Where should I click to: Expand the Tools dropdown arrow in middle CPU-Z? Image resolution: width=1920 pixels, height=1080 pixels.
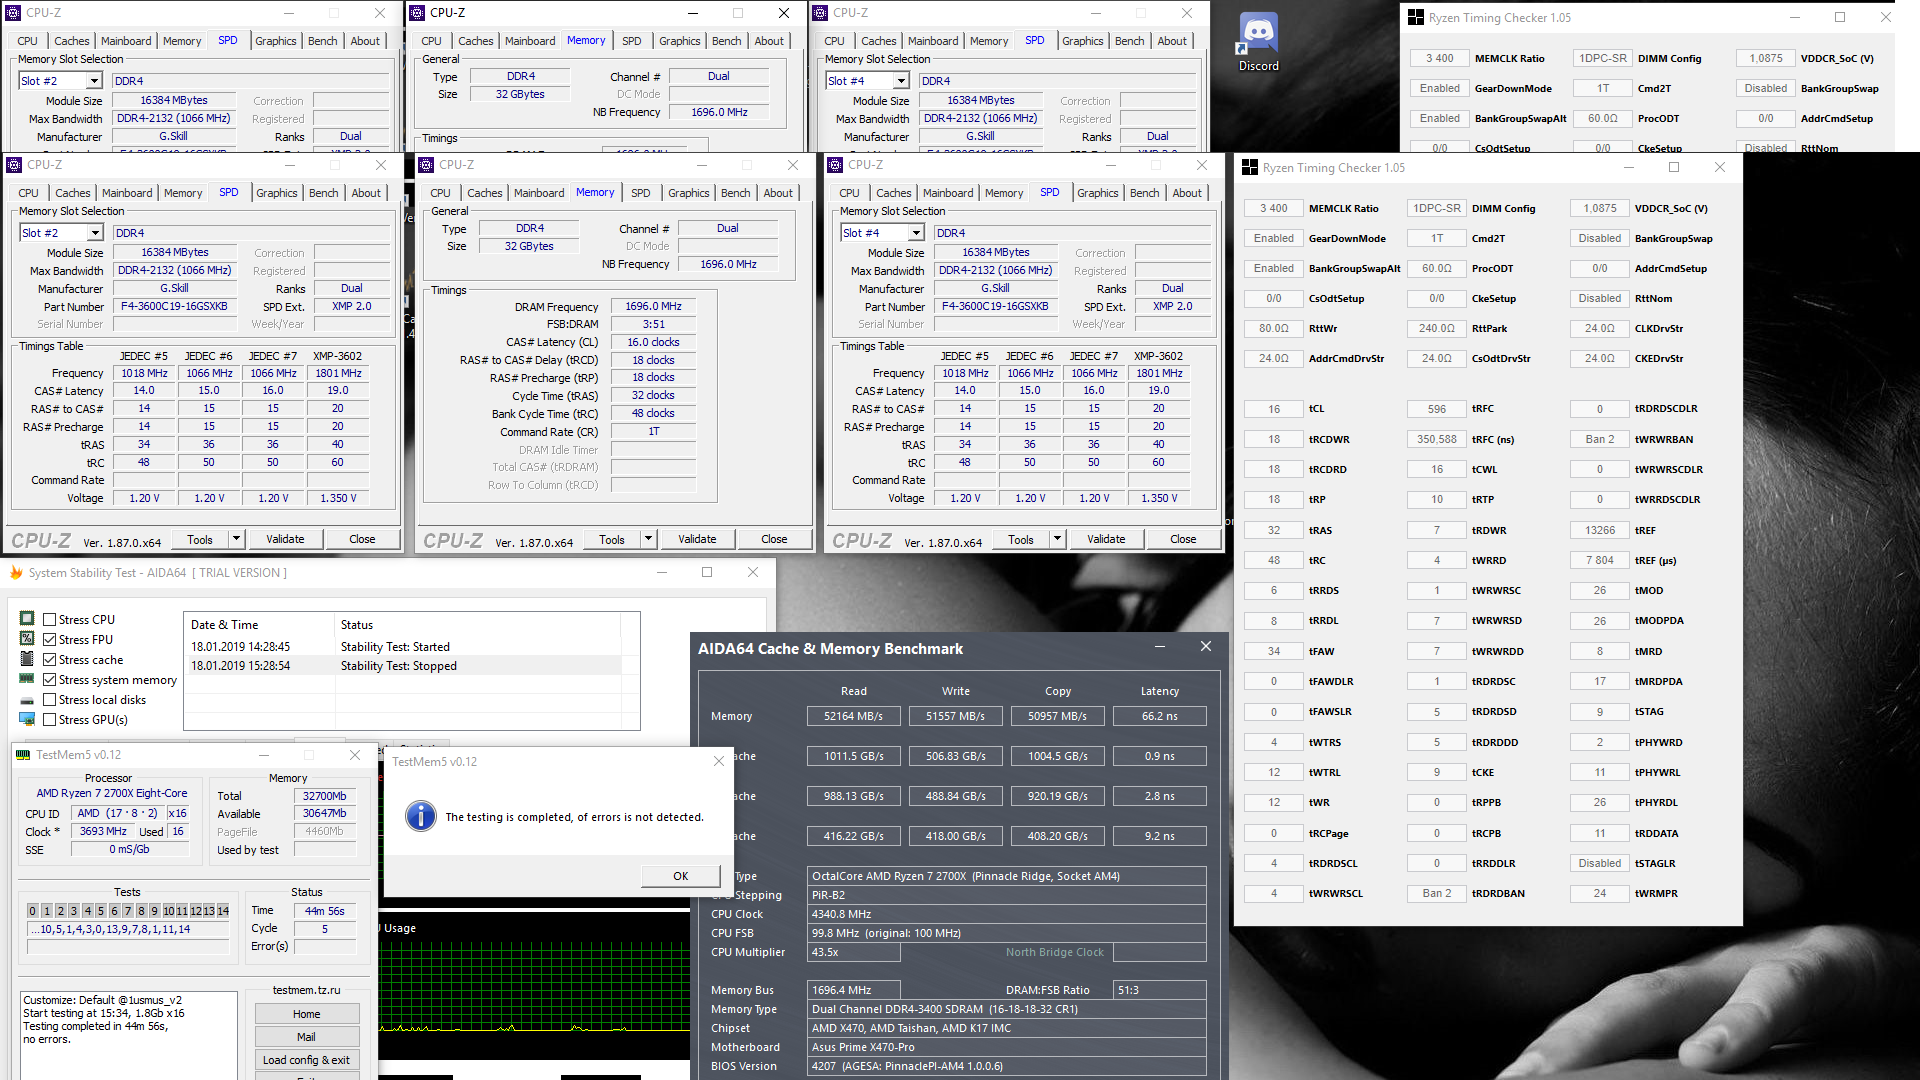pos(648,539)
